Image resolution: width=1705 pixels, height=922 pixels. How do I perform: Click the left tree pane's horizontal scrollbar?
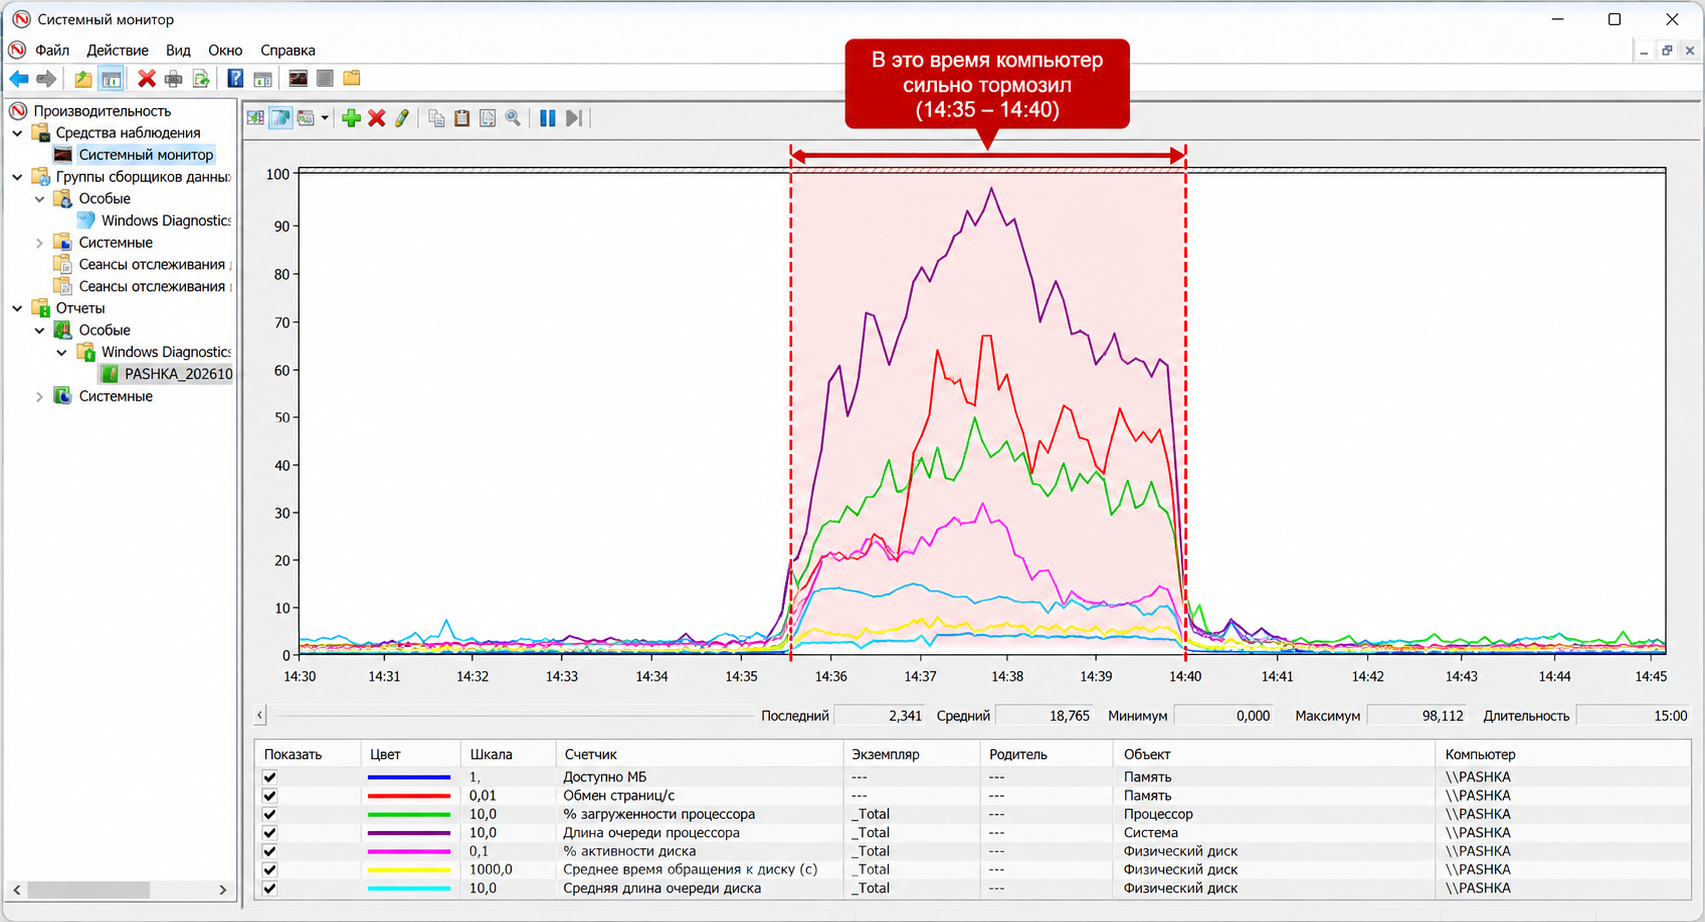pyautogui.click(x=120, y=889)
